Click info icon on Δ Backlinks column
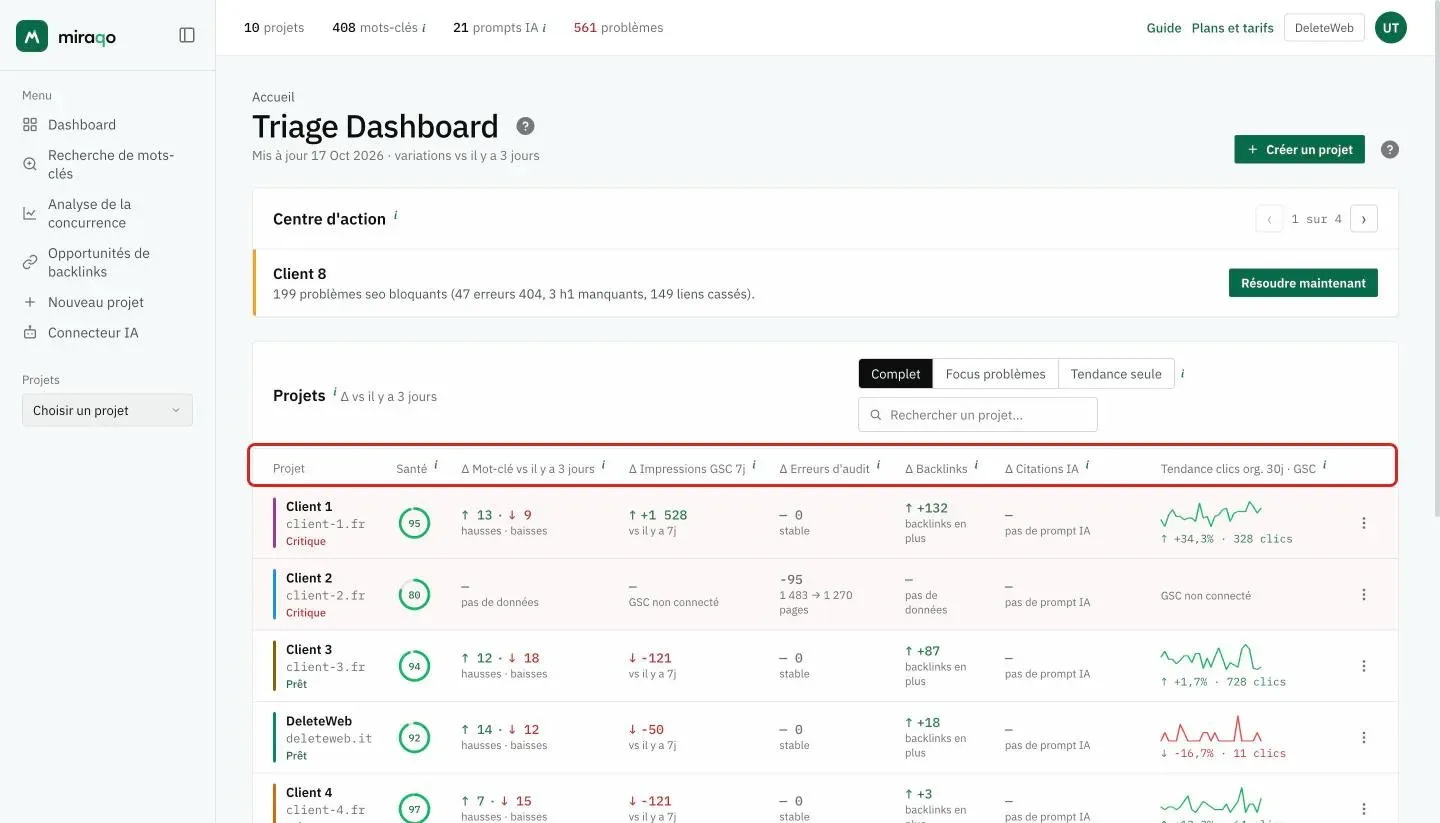The height and width of the screenshot is (823, 1440). click(x=977, y=465)
